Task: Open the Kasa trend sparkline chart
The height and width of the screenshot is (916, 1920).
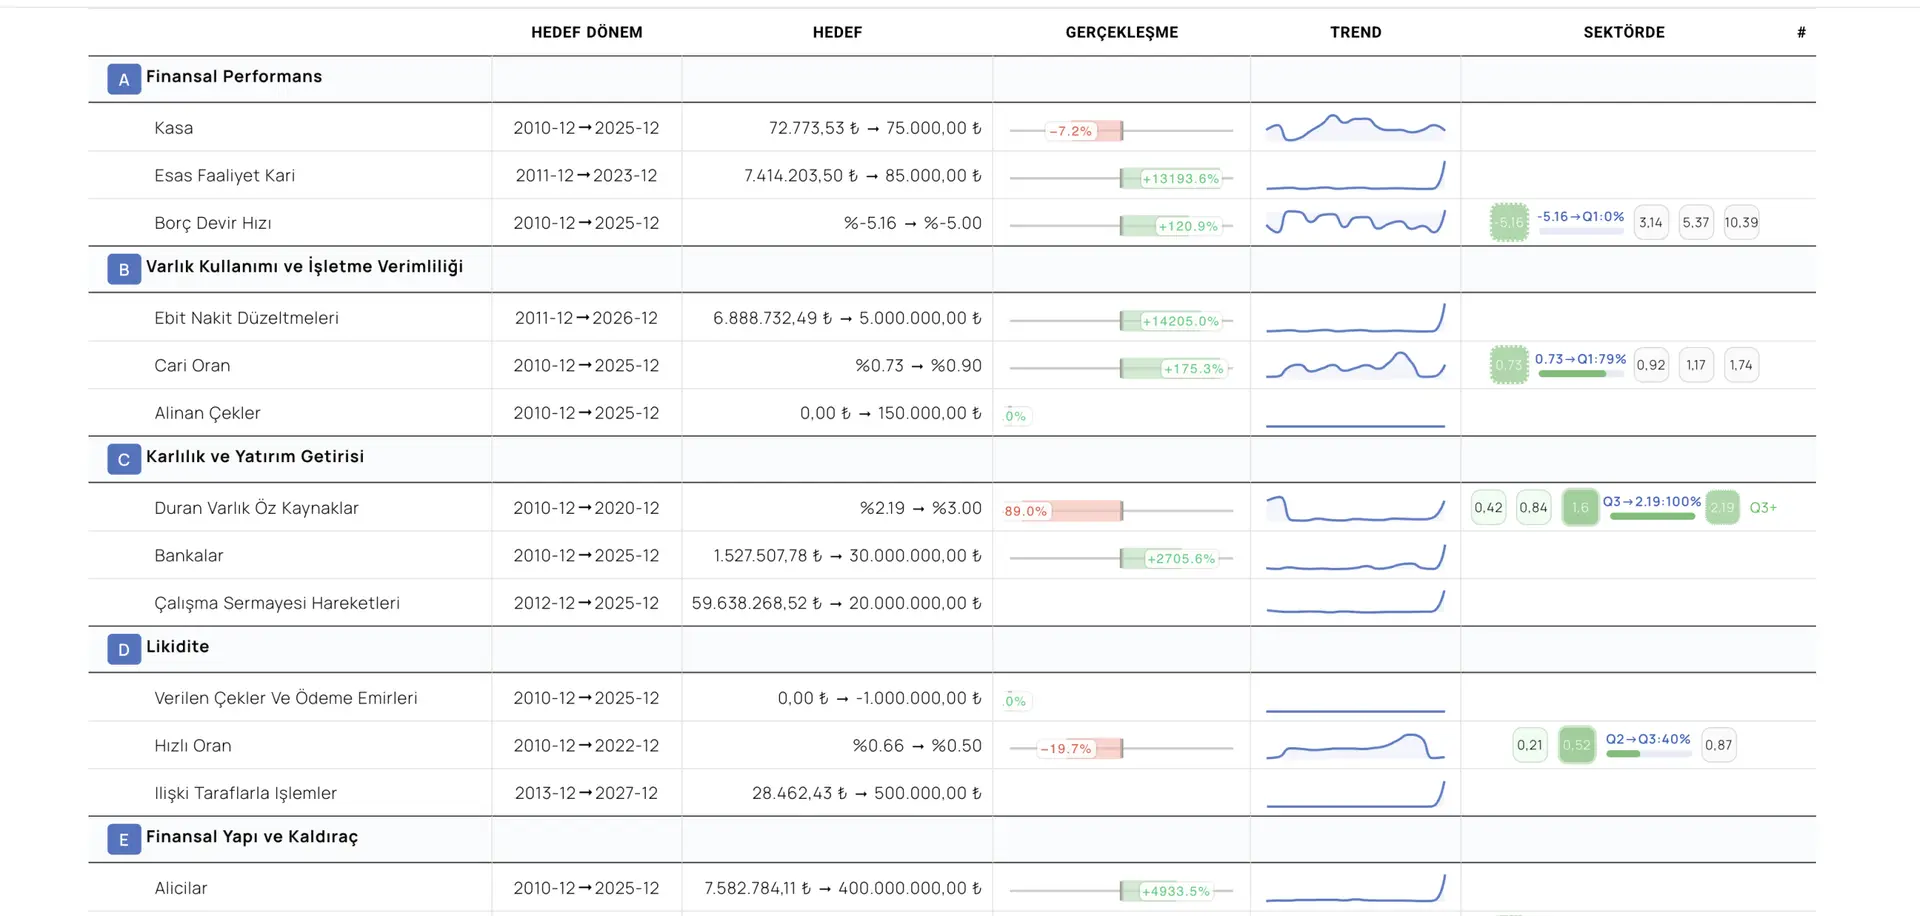Action: pos(1355,129)
